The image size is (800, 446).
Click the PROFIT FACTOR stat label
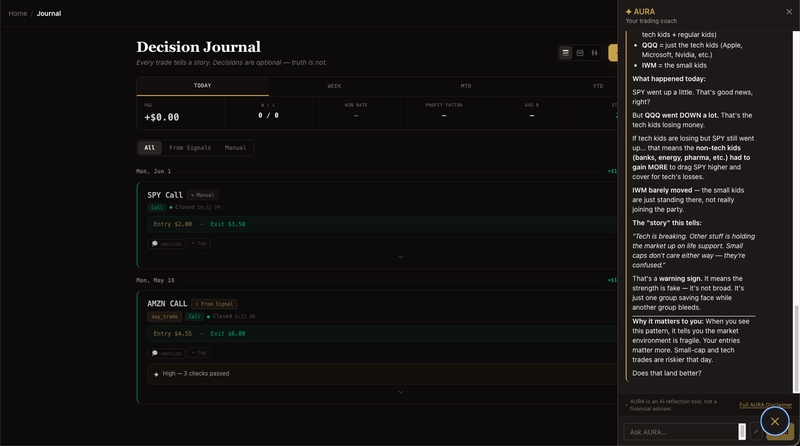point(443,105)
